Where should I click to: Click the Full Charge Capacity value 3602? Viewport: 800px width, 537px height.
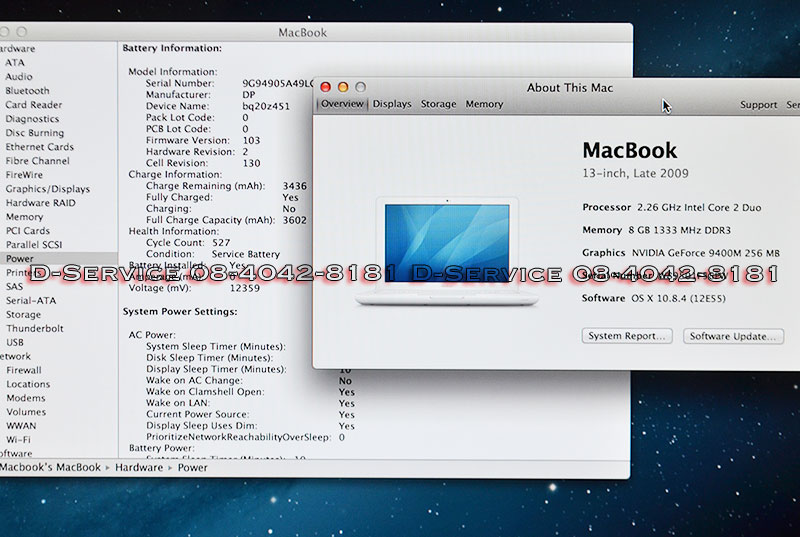click(x=295, y=220)
